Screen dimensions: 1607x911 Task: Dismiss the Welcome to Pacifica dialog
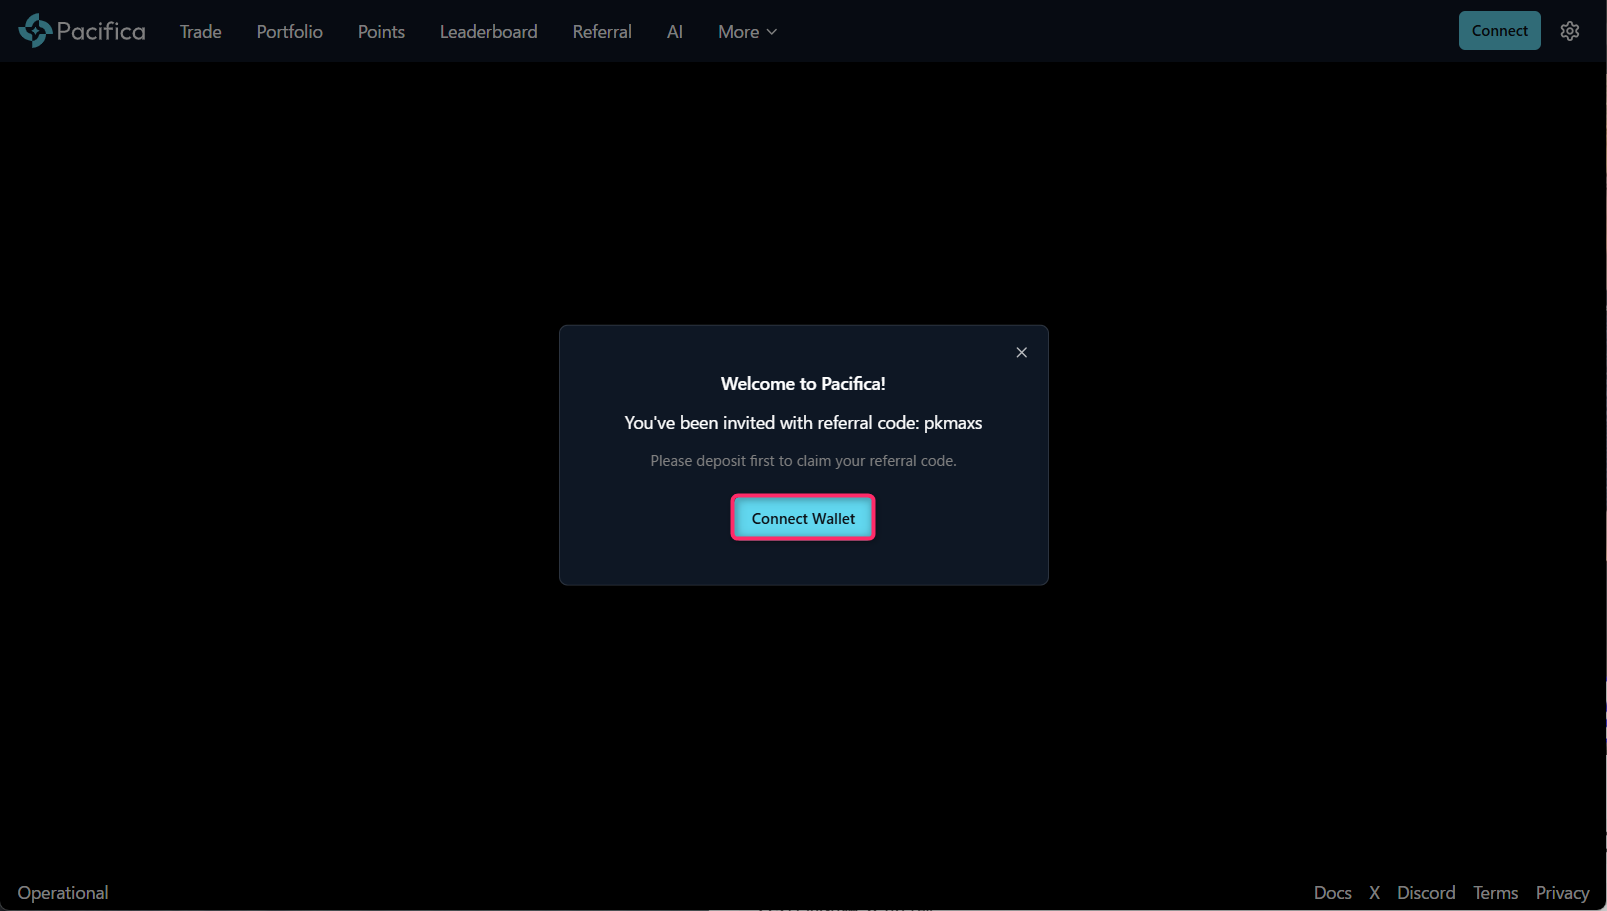(1021, 352)
